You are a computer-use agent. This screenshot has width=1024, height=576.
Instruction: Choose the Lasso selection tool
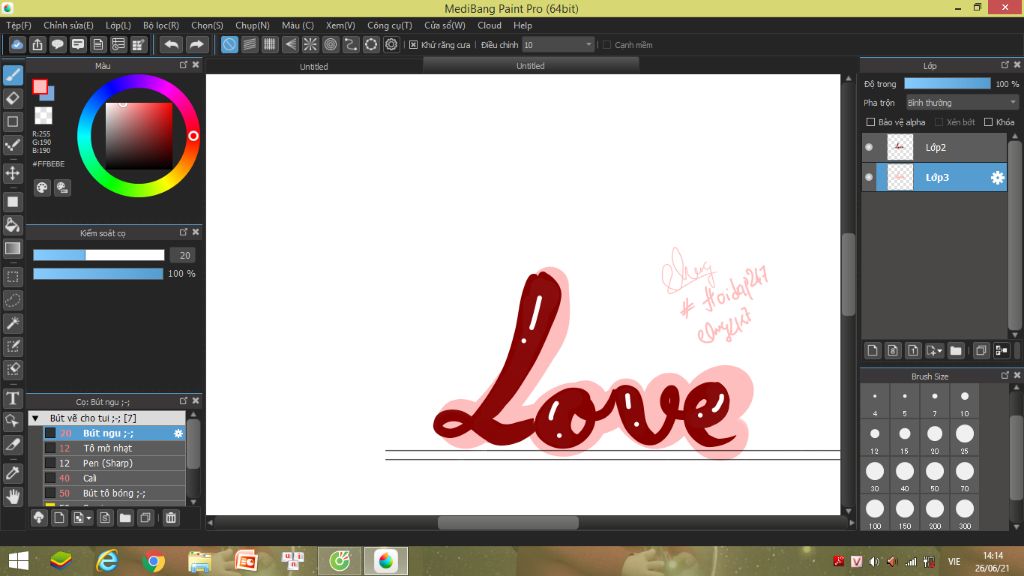click(13, 300)
